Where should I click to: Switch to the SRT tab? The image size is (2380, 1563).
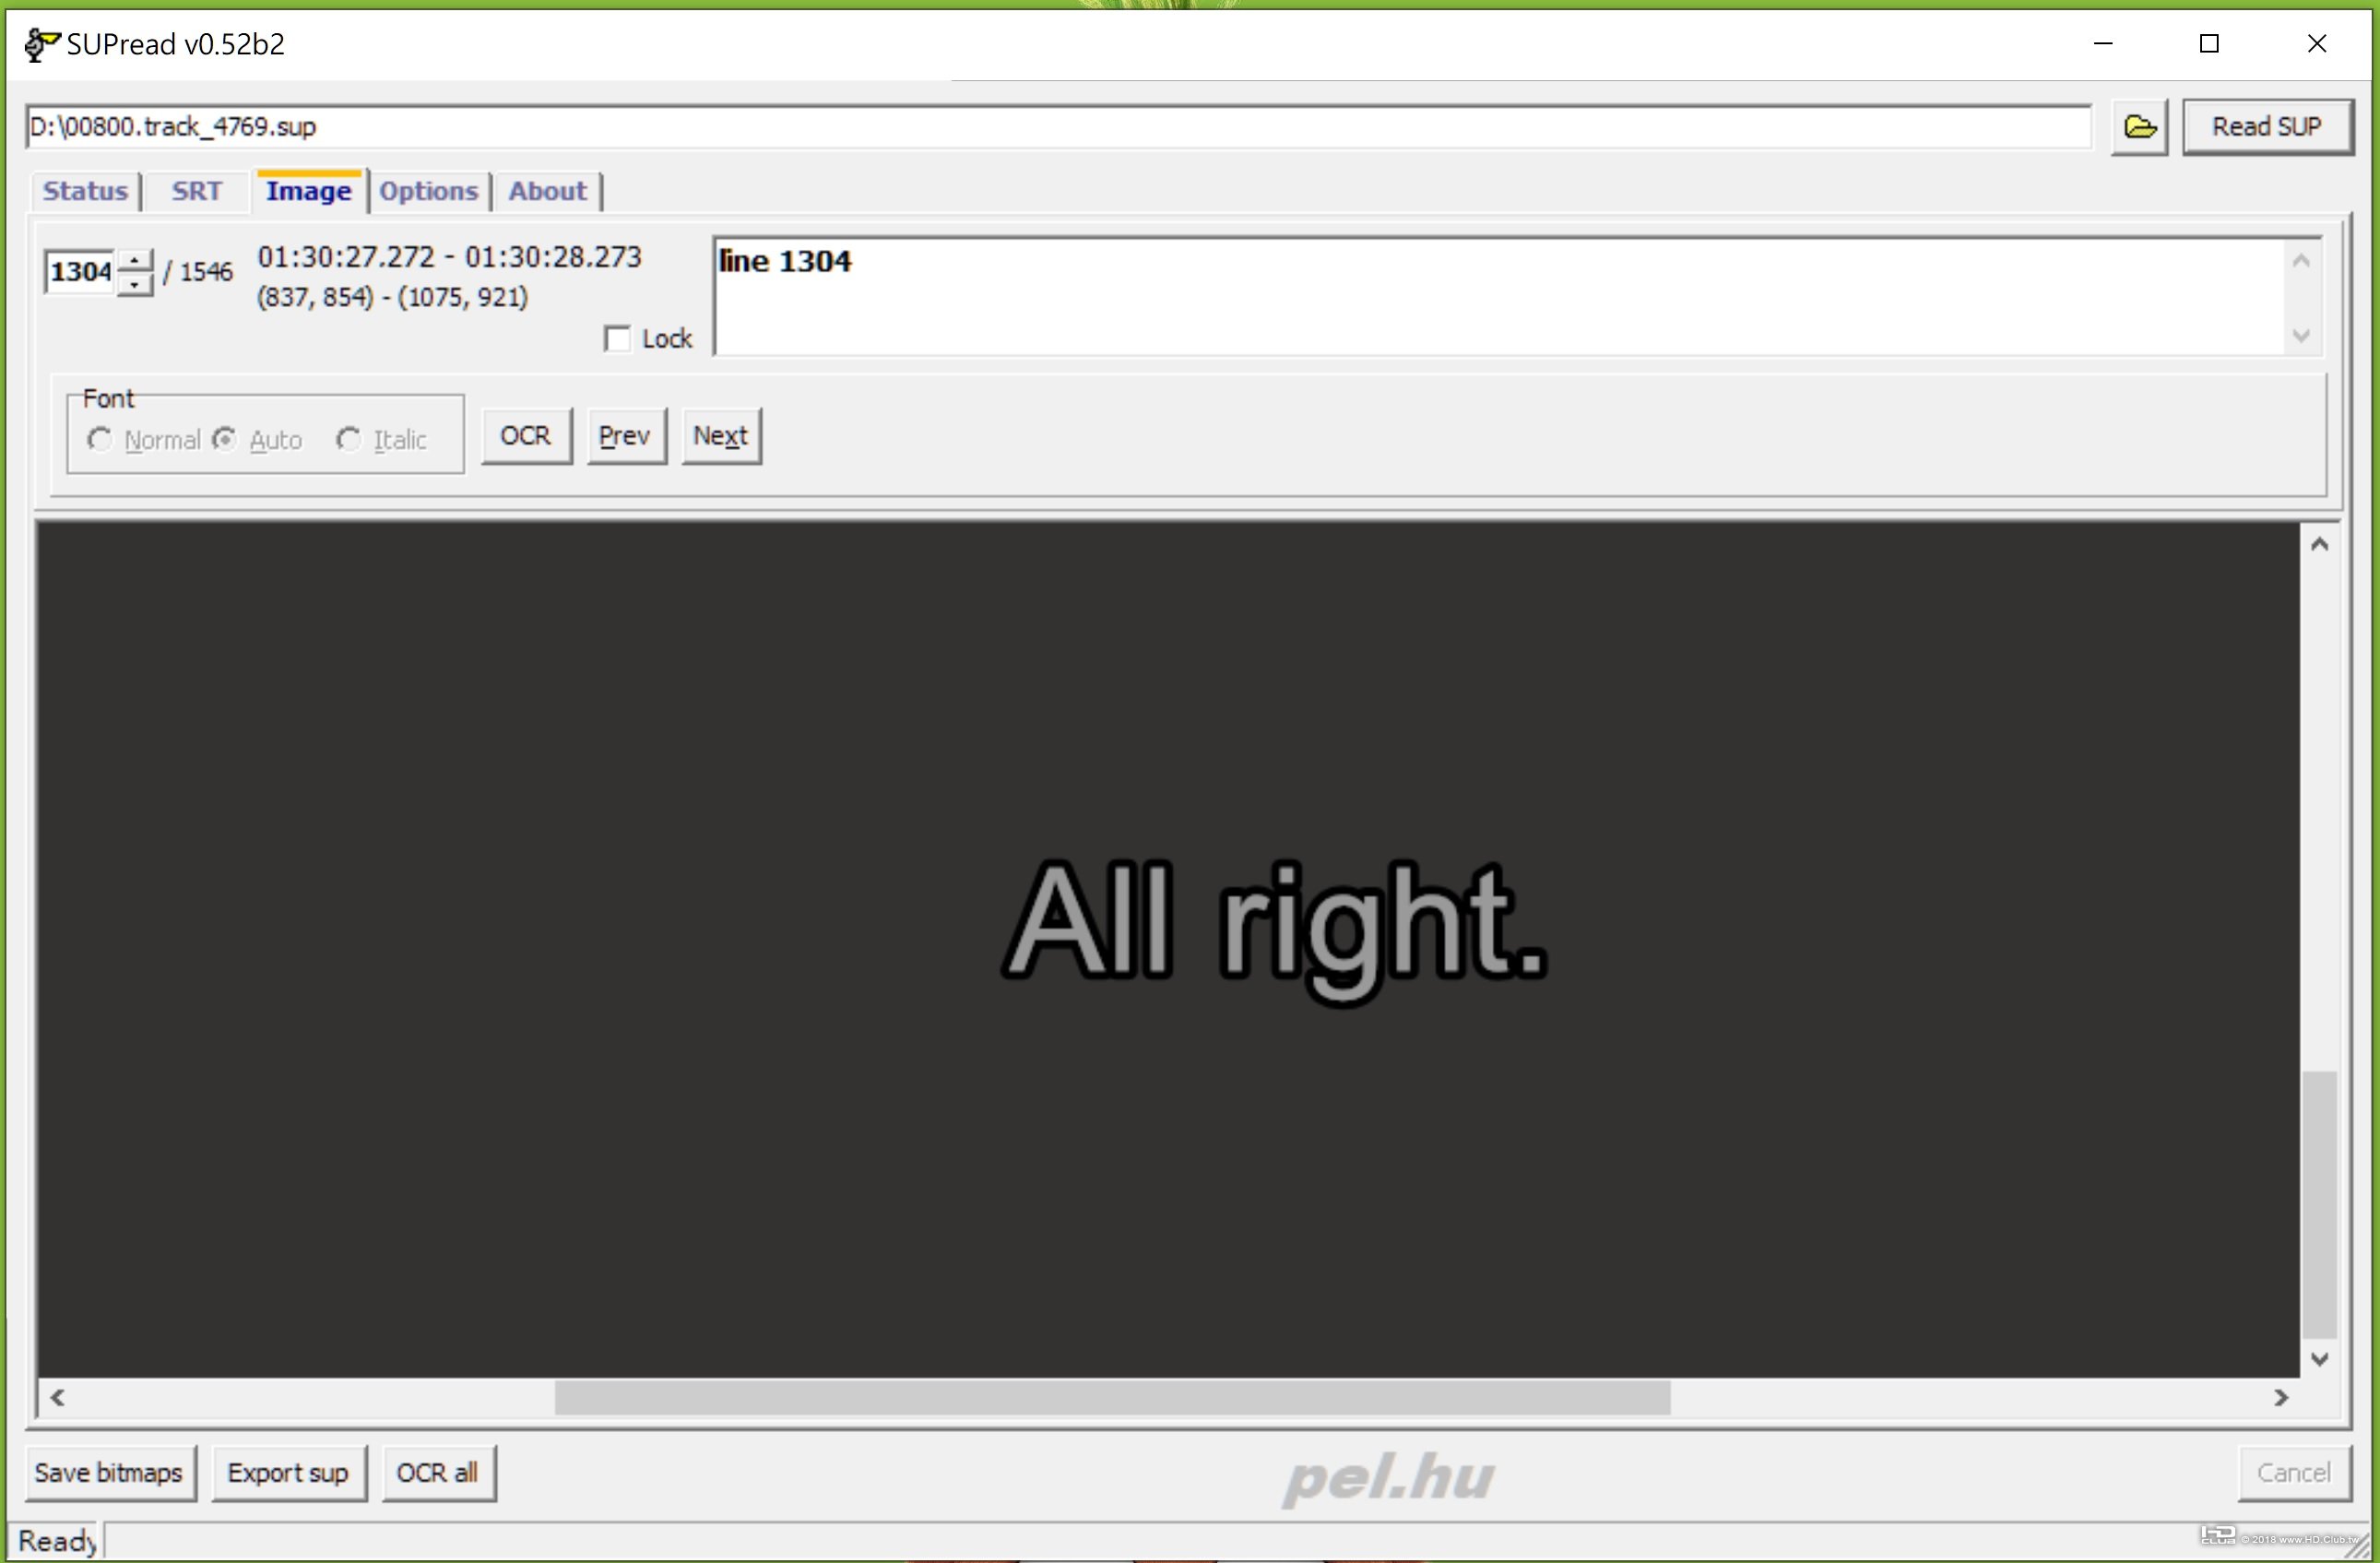[196, 191]
